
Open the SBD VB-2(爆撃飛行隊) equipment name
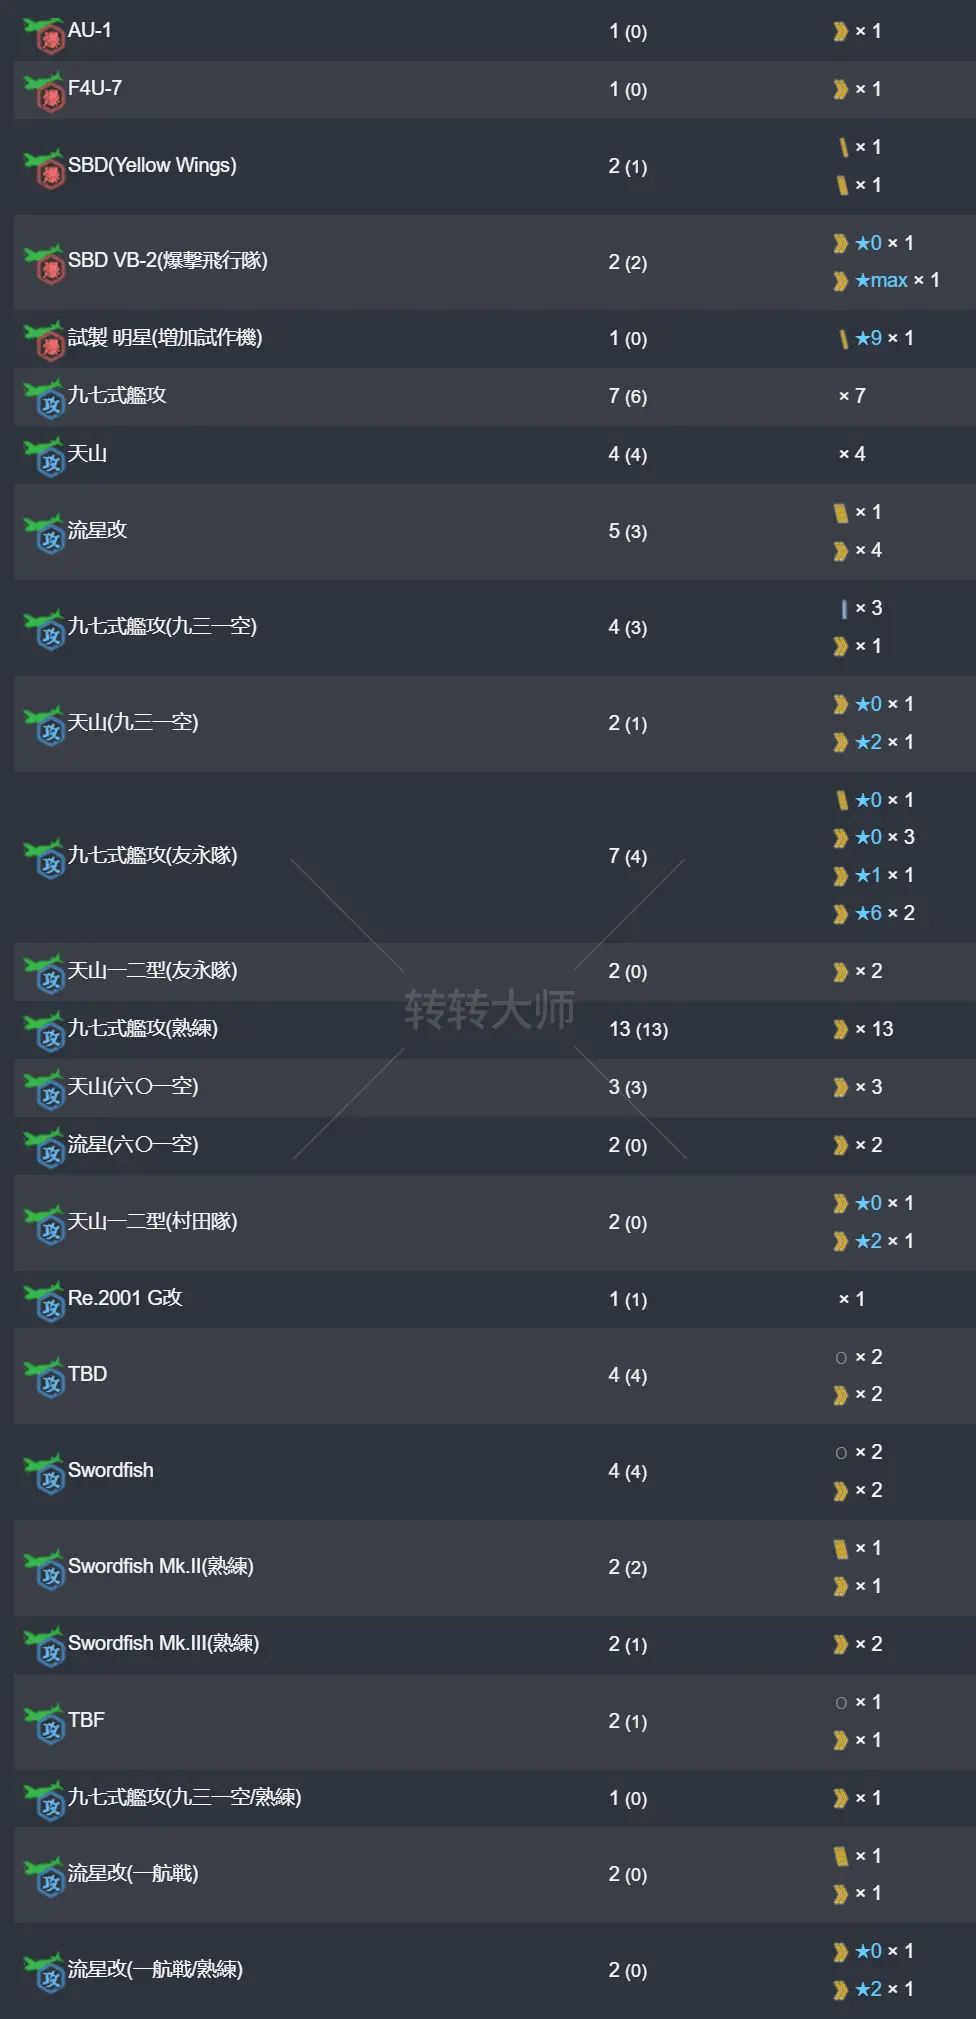point(165,260)
